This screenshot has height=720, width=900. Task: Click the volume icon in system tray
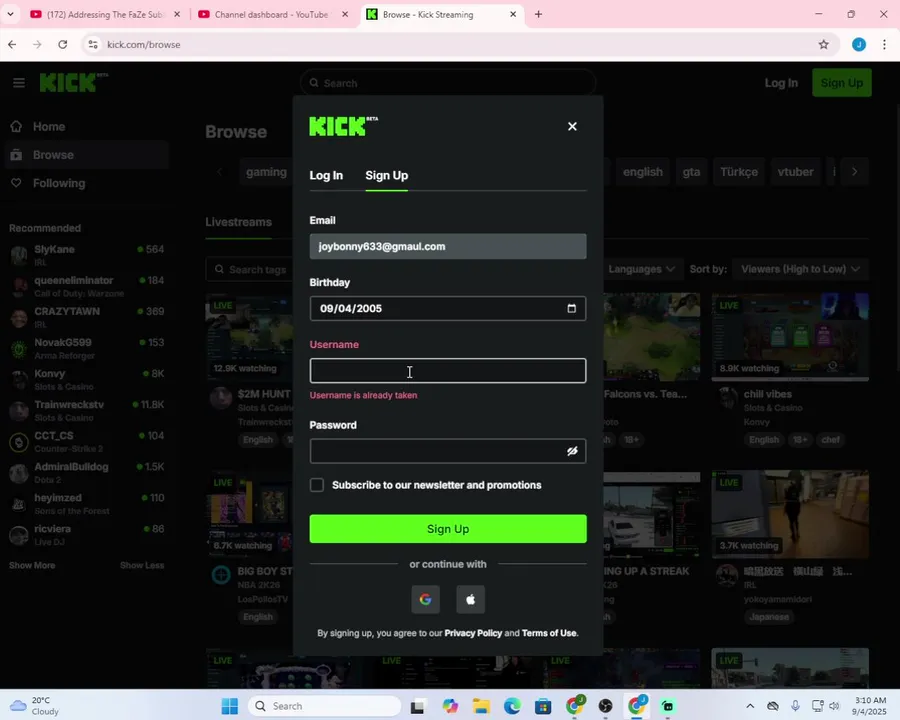(834, 706)
